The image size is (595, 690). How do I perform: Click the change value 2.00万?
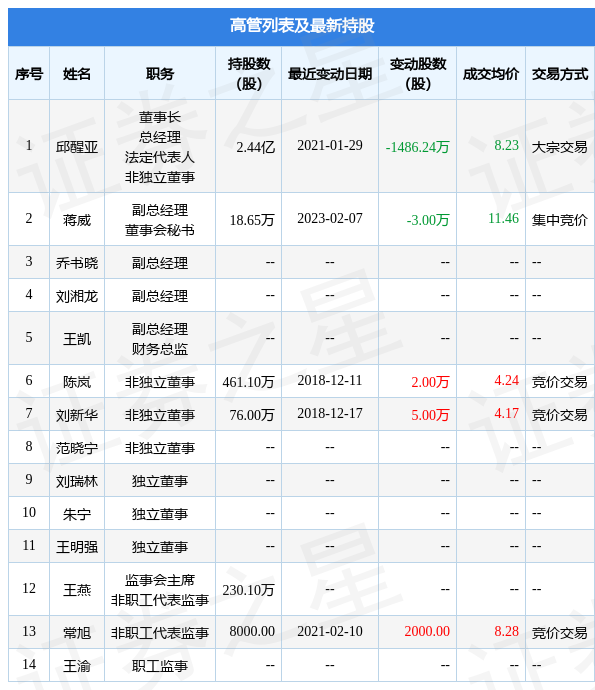[430, 382]
